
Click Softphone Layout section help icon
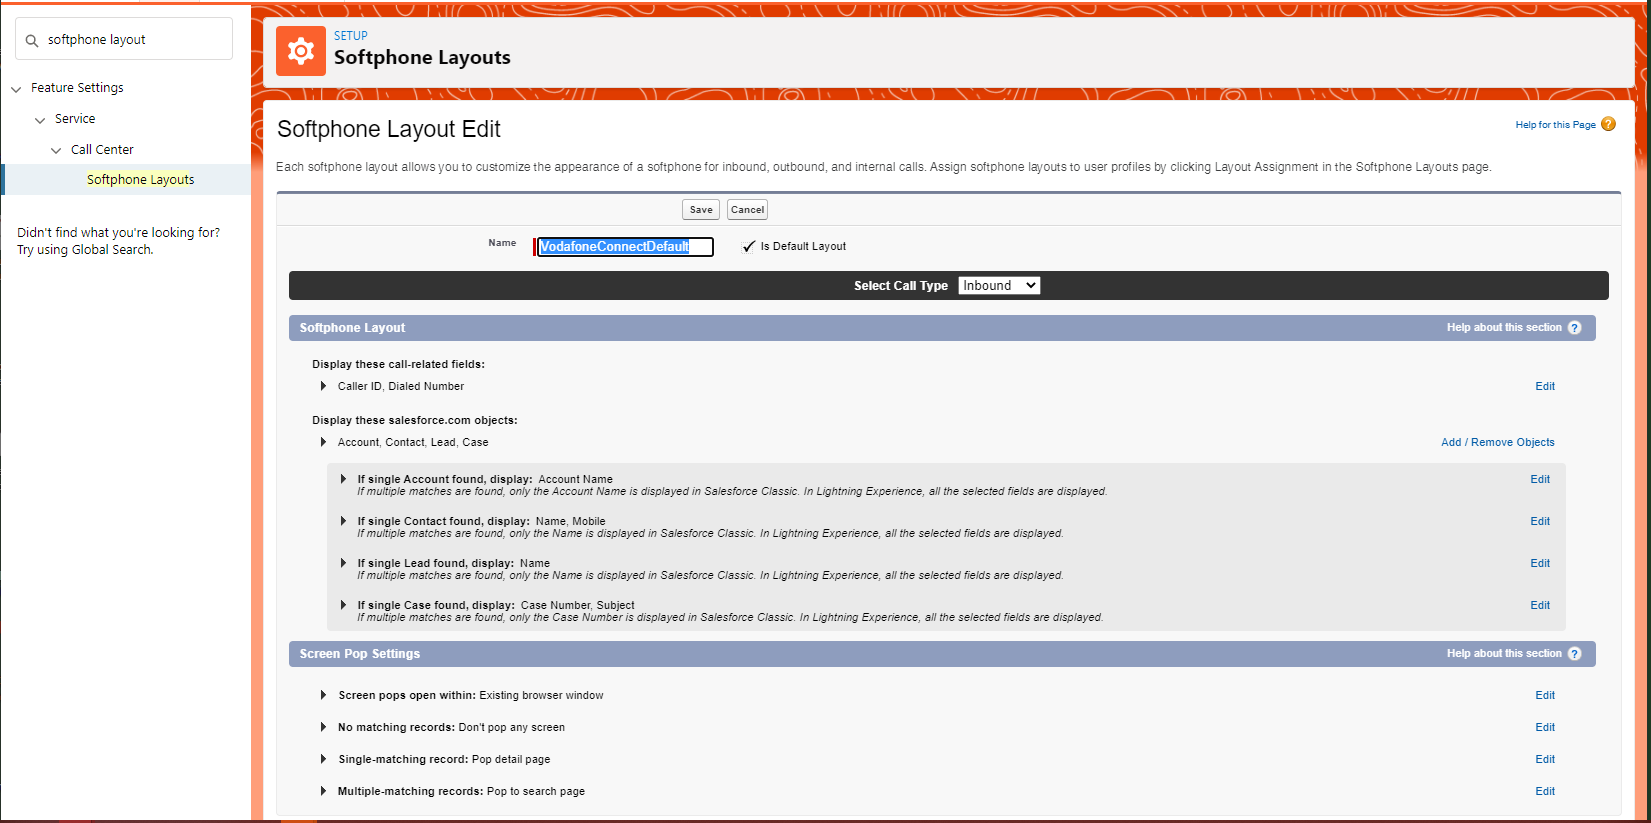1574,328
